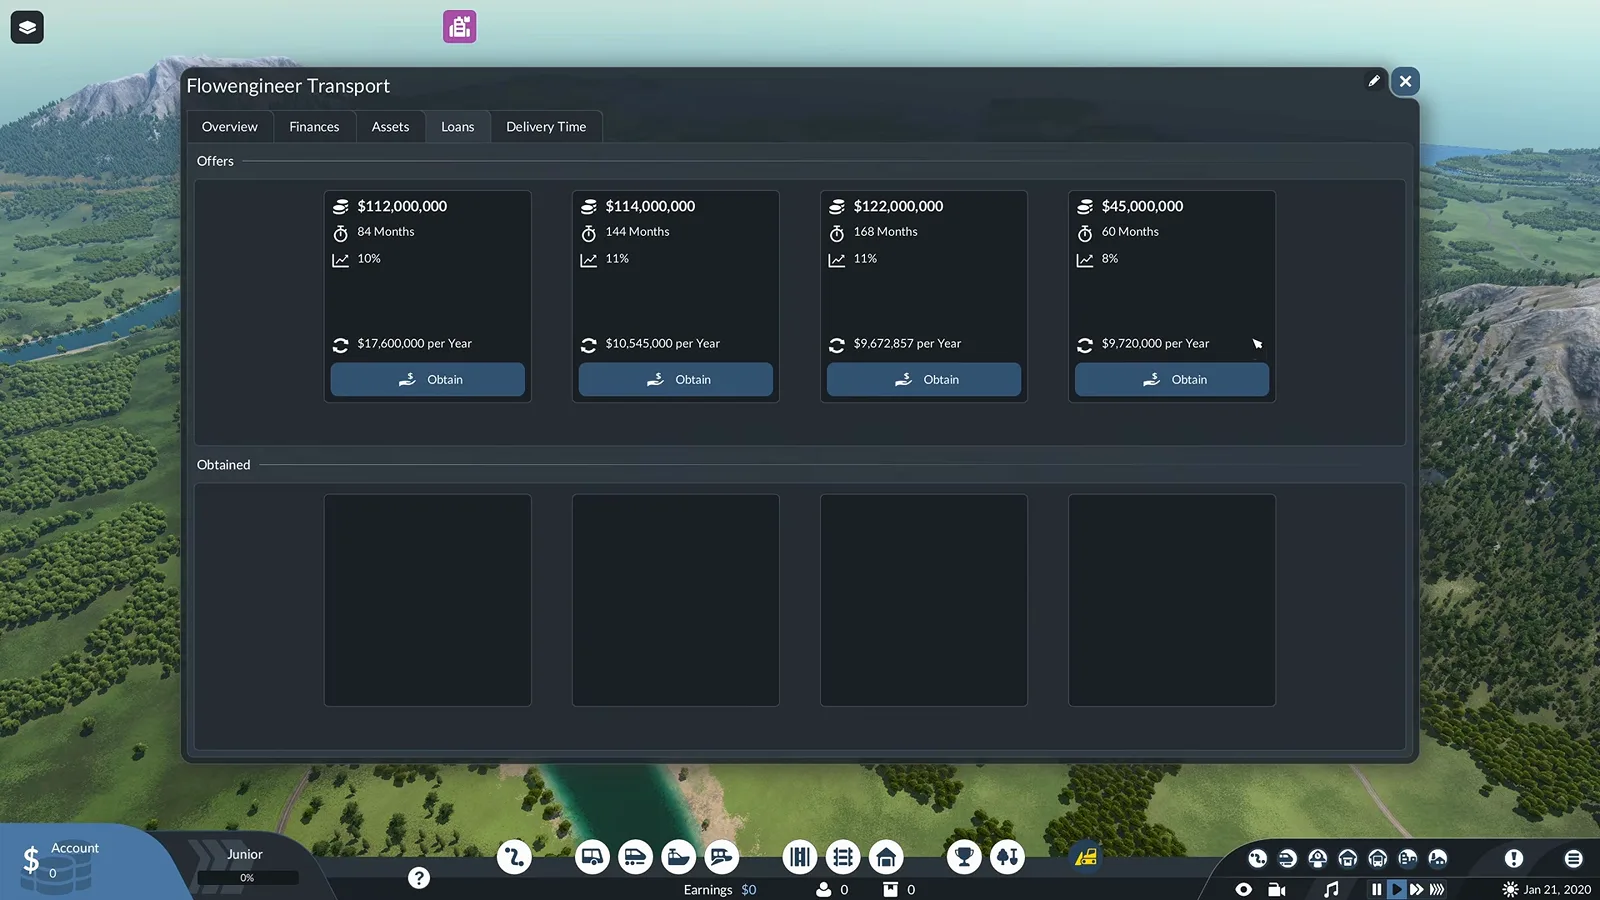This screenshot has height=900, width=1600.
Task: Set game to normal play speed
Action: 1397,889
